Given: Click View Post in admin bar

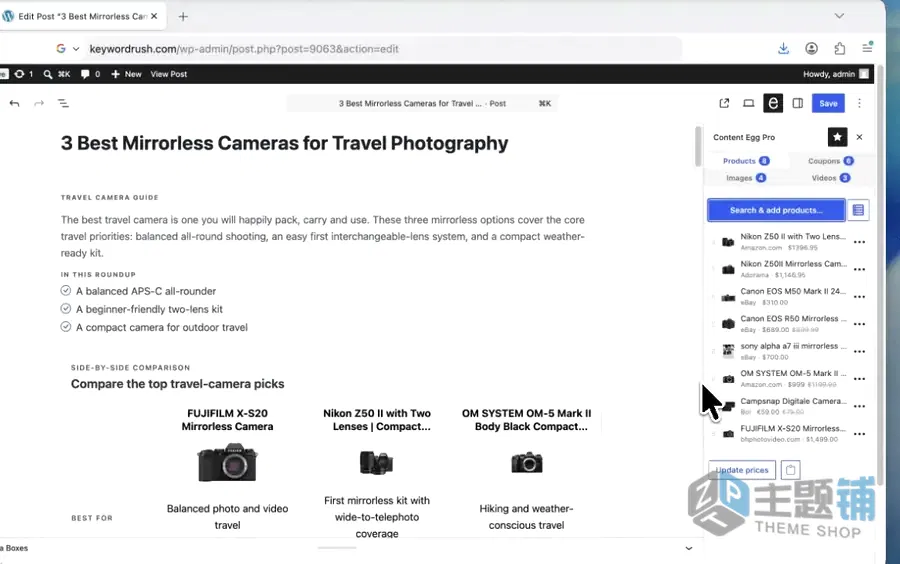Looking at the screenshot, I should point(169,74).
